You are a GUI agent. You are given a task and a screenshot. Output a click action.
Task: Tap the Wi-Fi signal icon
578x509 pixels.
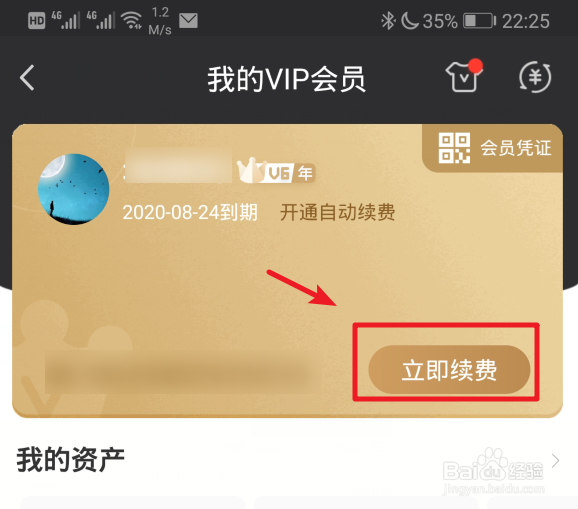pos(132,20)
